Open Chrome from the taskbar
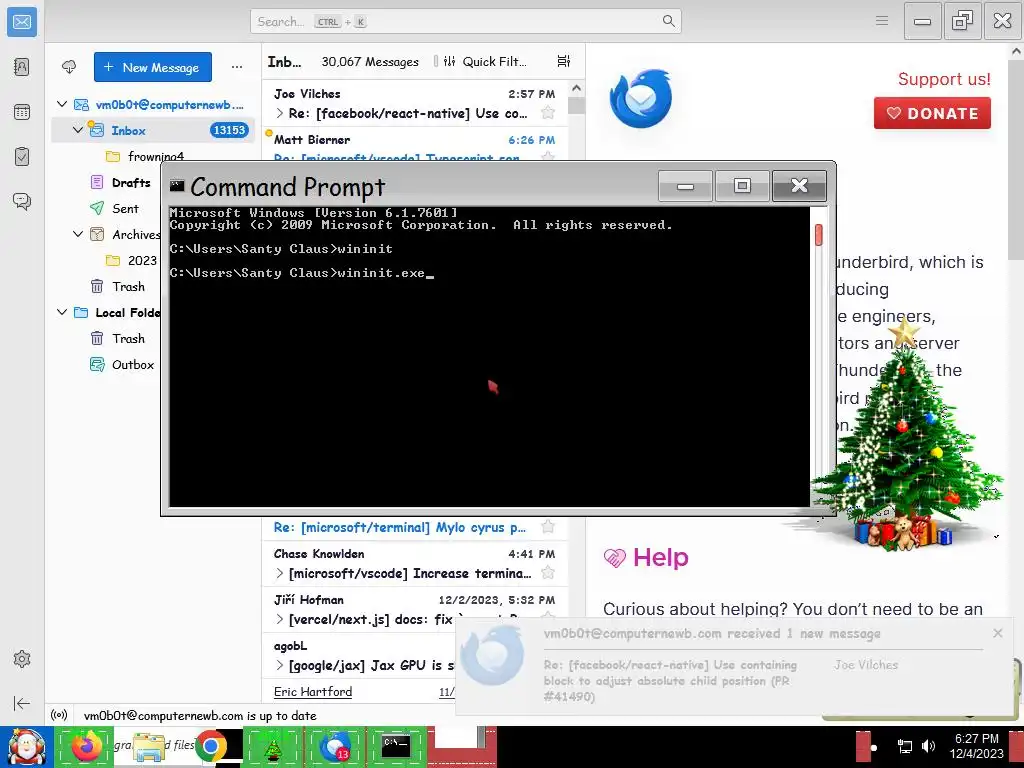1024x768 pixels. (x=211, y=747)
